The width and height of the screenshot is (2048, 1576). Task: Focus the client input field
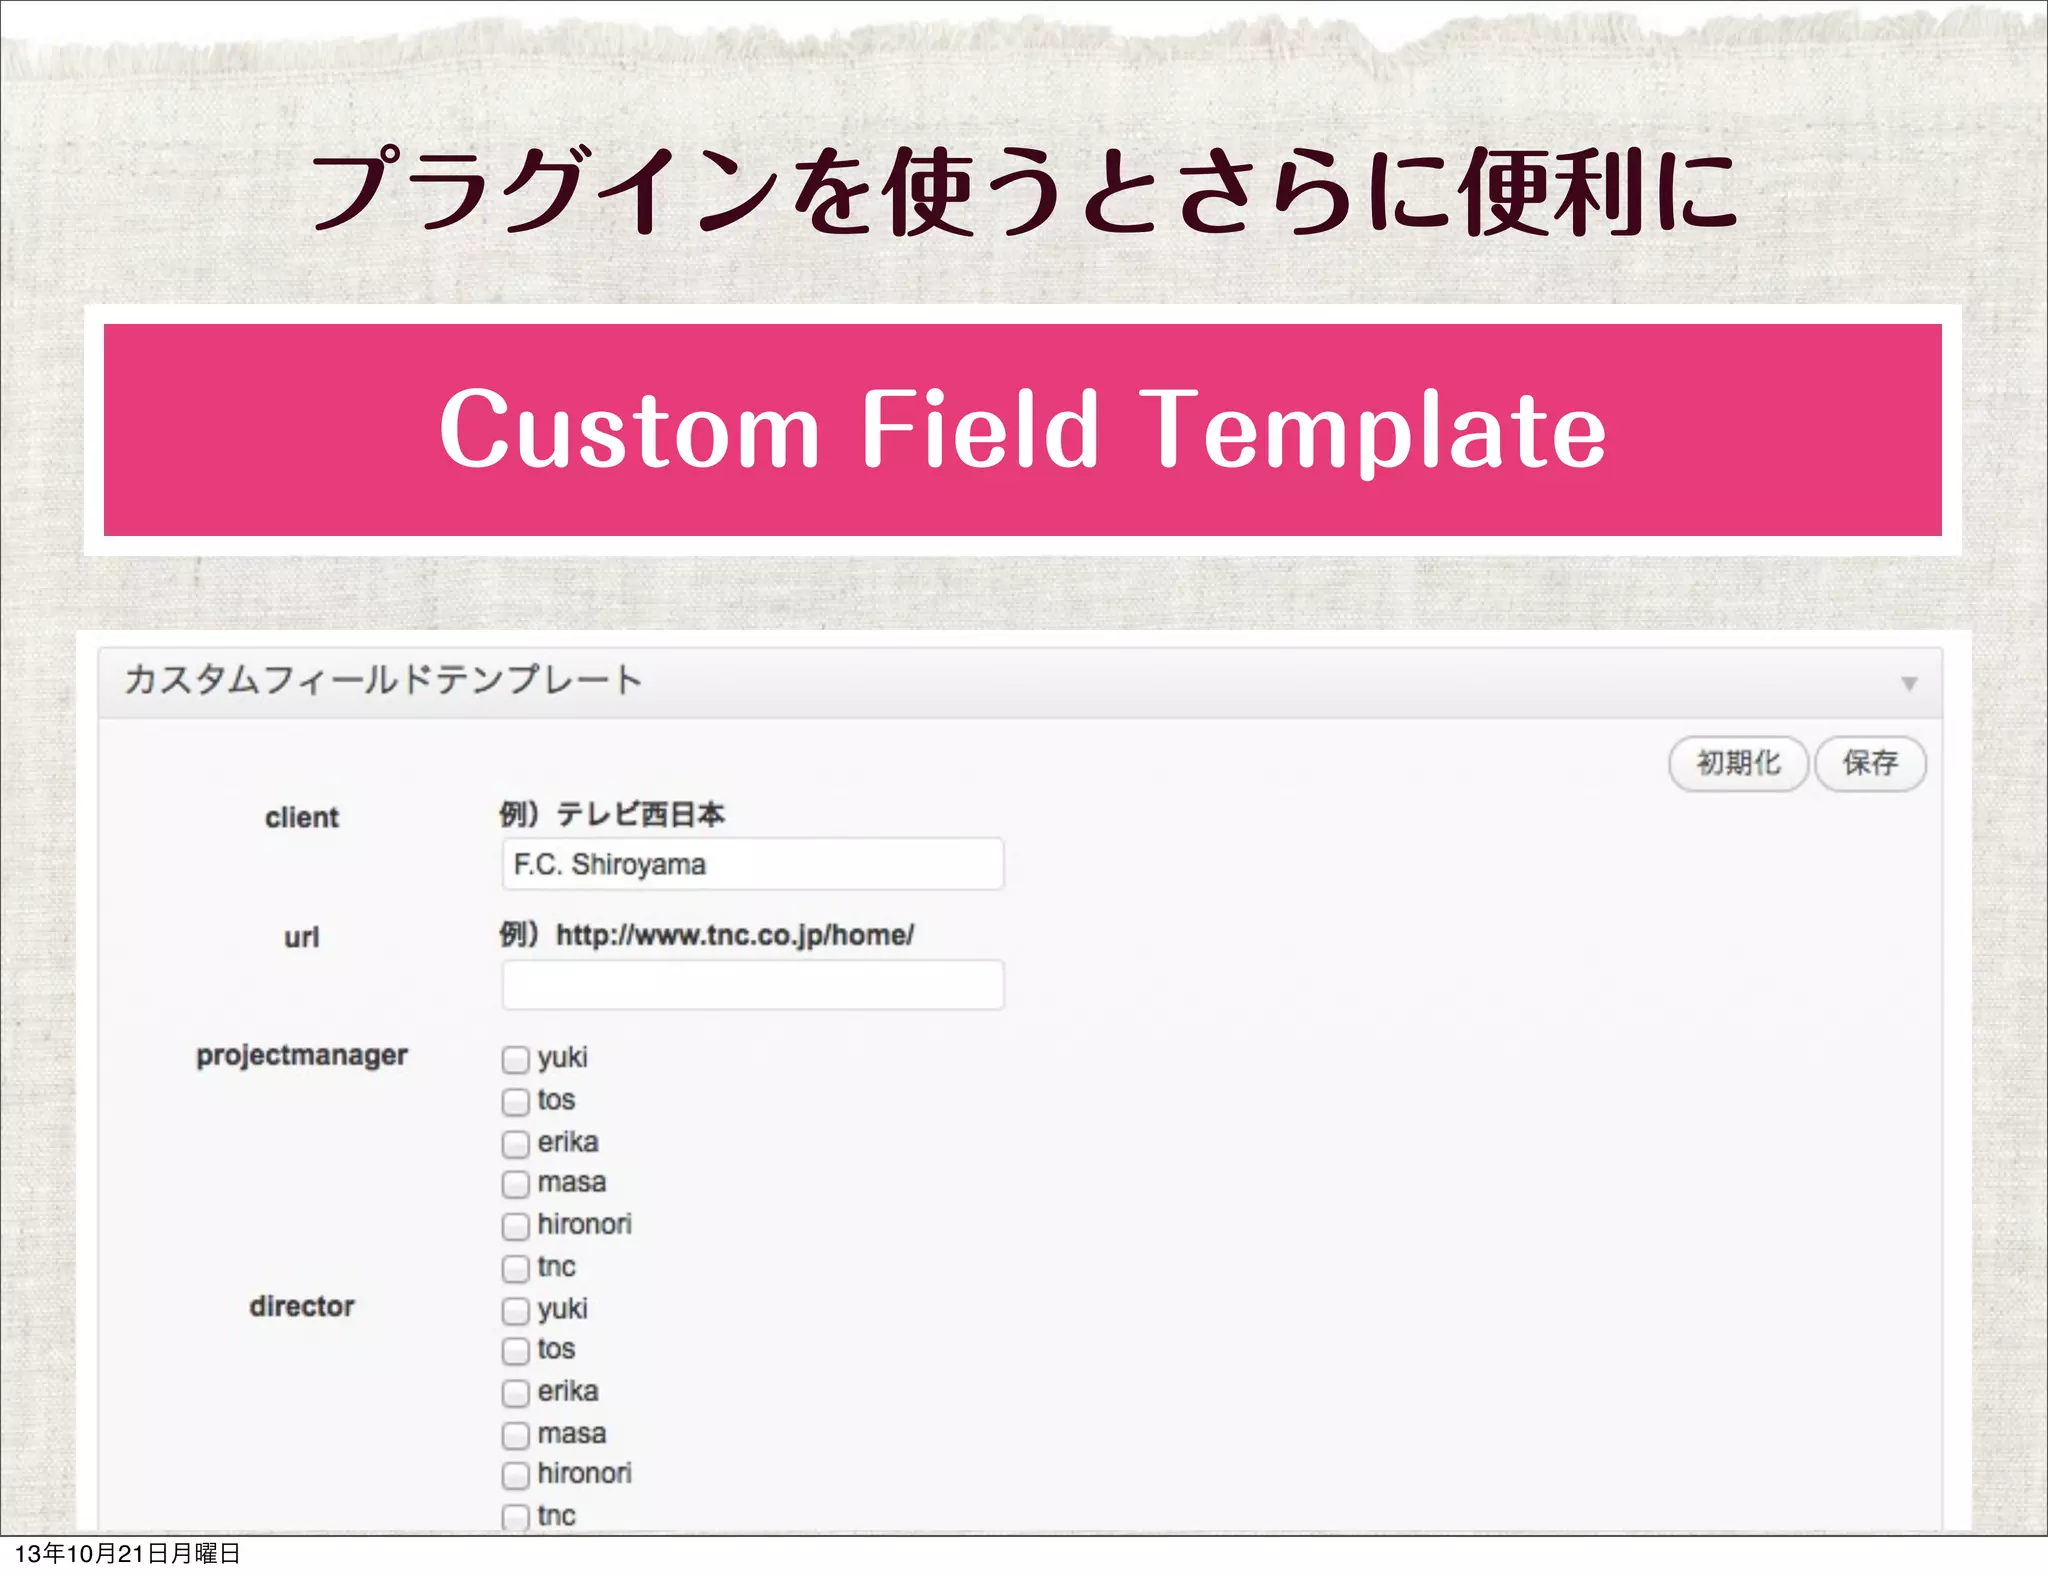tap(753, 864)
